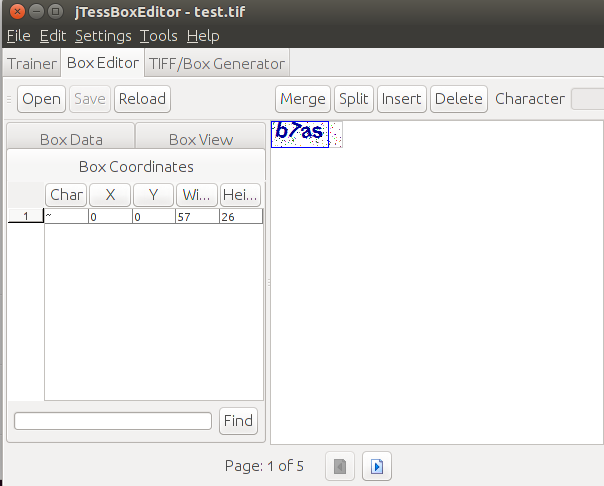Image resolution: width=604 pixels, height=486 pixels.
Task: Insert a new box
Action: click(401, 99)
